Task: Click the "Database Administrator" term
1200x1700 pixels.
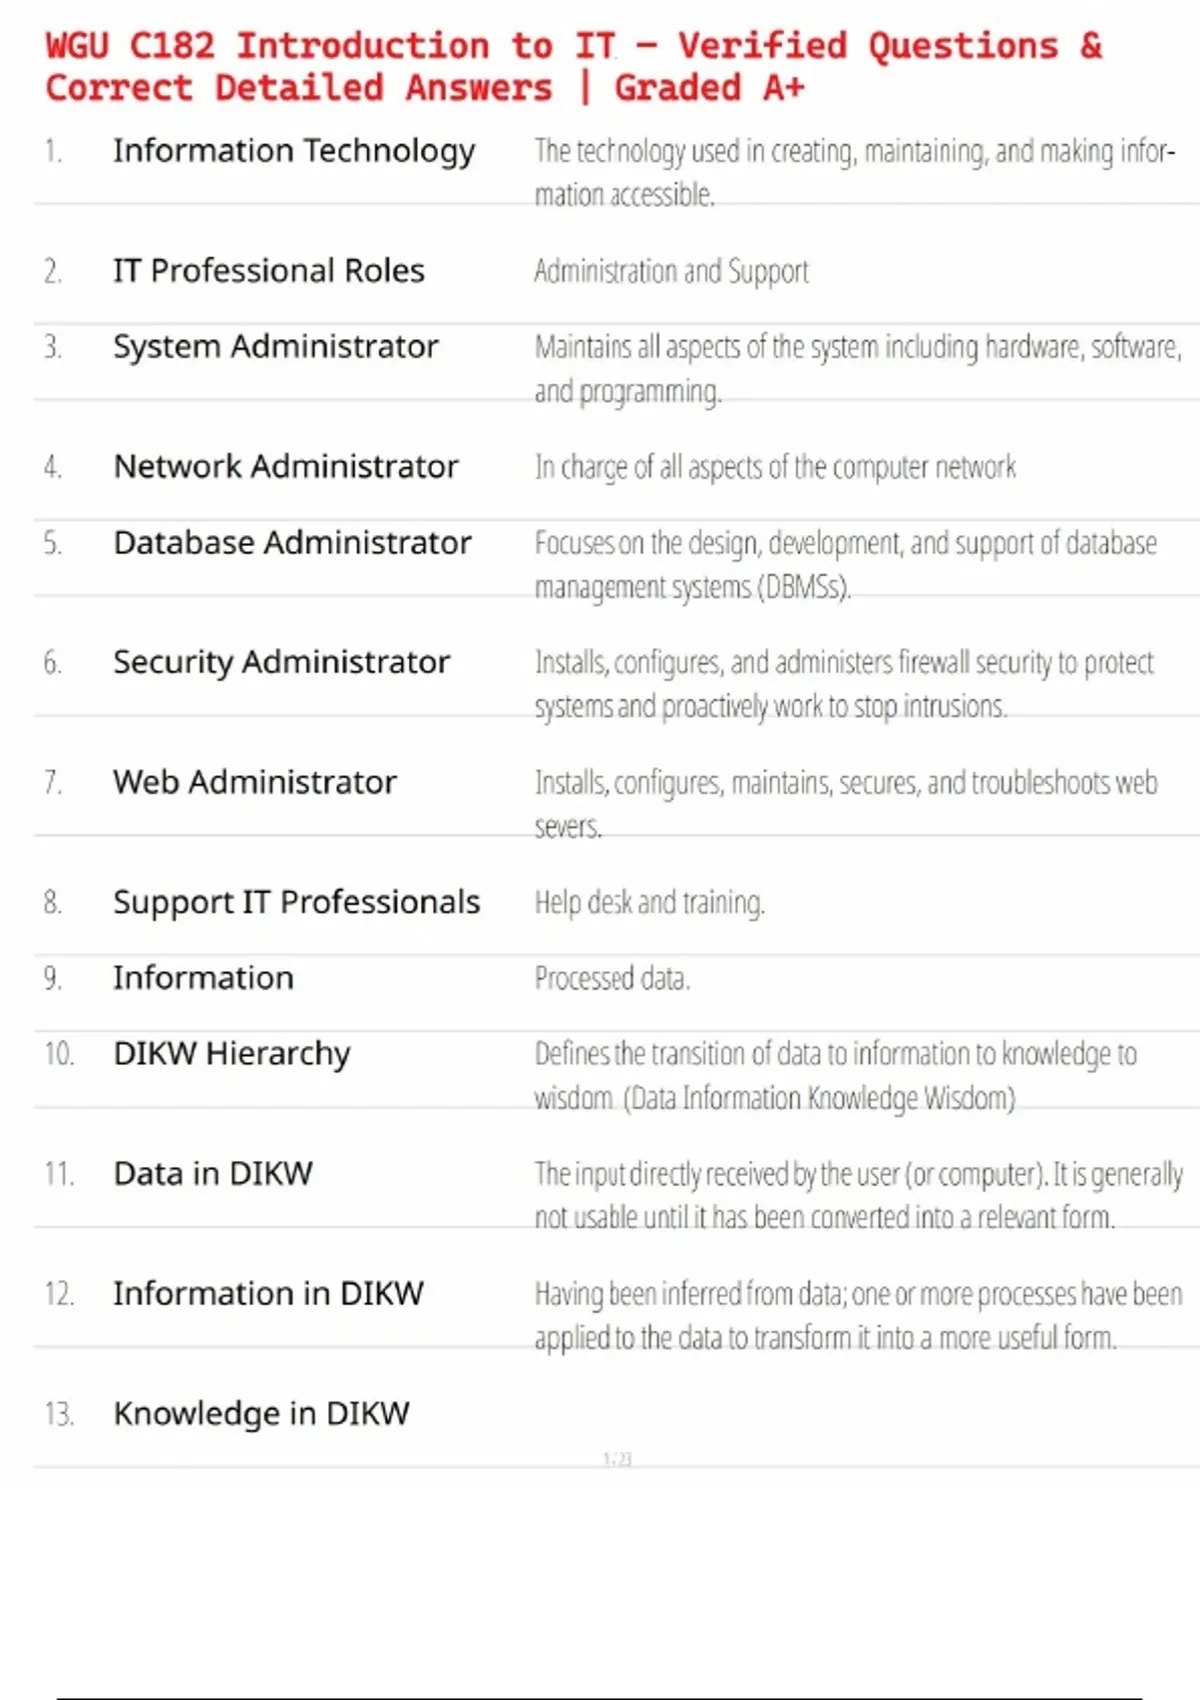Action: (292, 543)
